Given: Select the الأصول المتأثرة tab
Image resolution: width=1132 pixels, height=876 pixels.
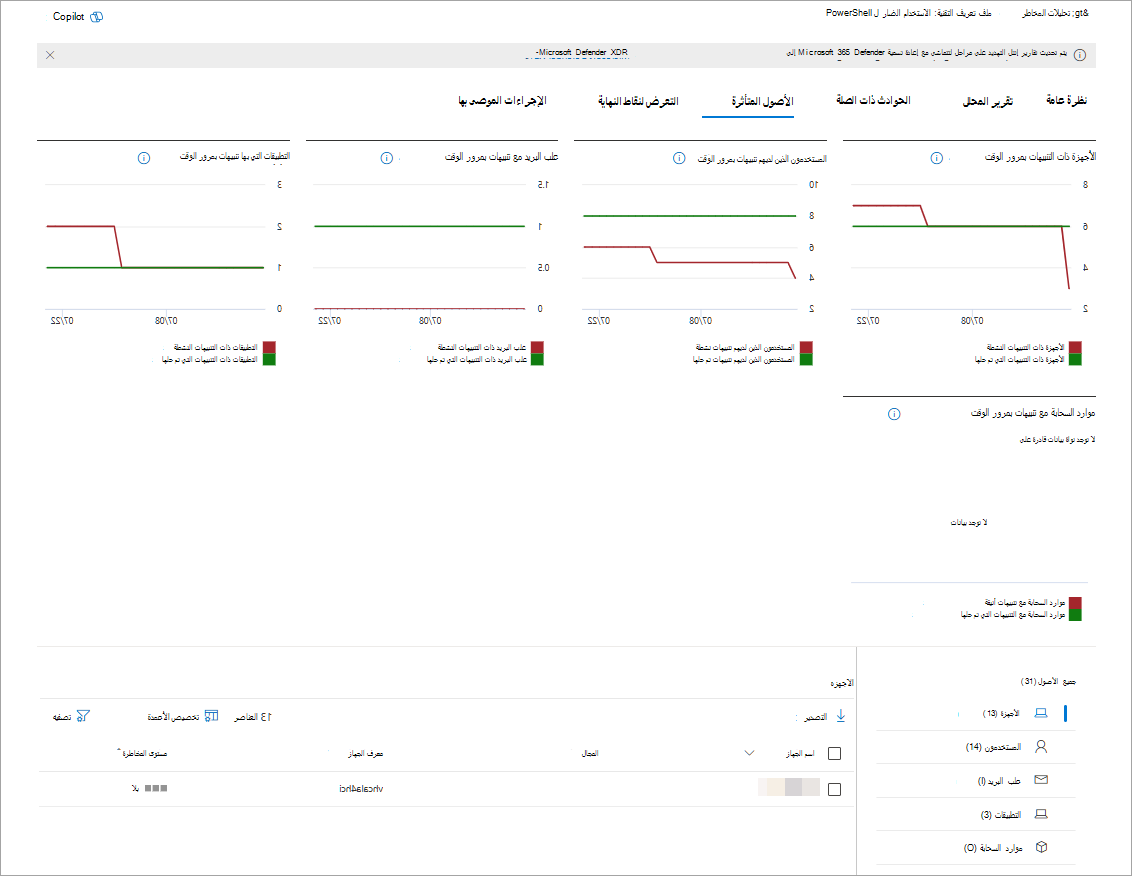Looking at the screenshot, I should (x=762, y=101).
